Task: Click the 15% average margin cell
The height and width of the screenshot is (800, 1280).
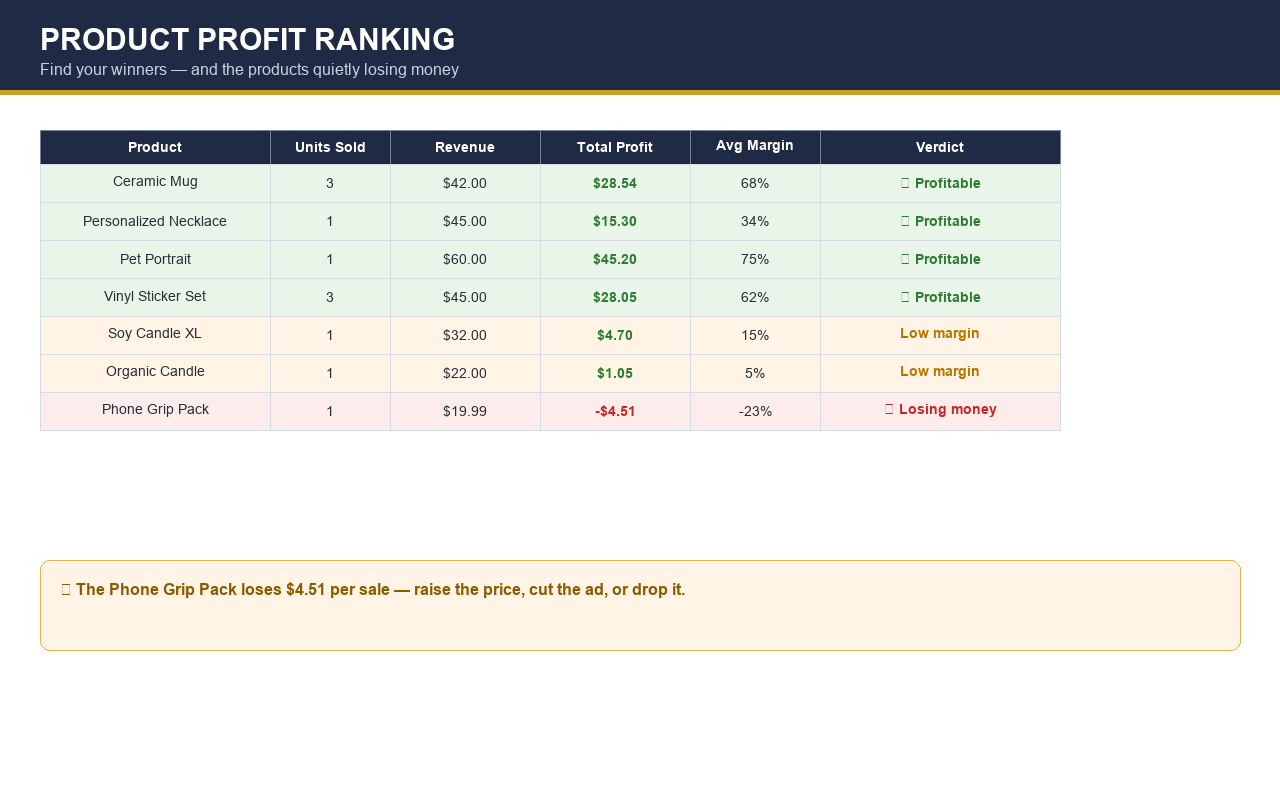Action: point(755,335)
